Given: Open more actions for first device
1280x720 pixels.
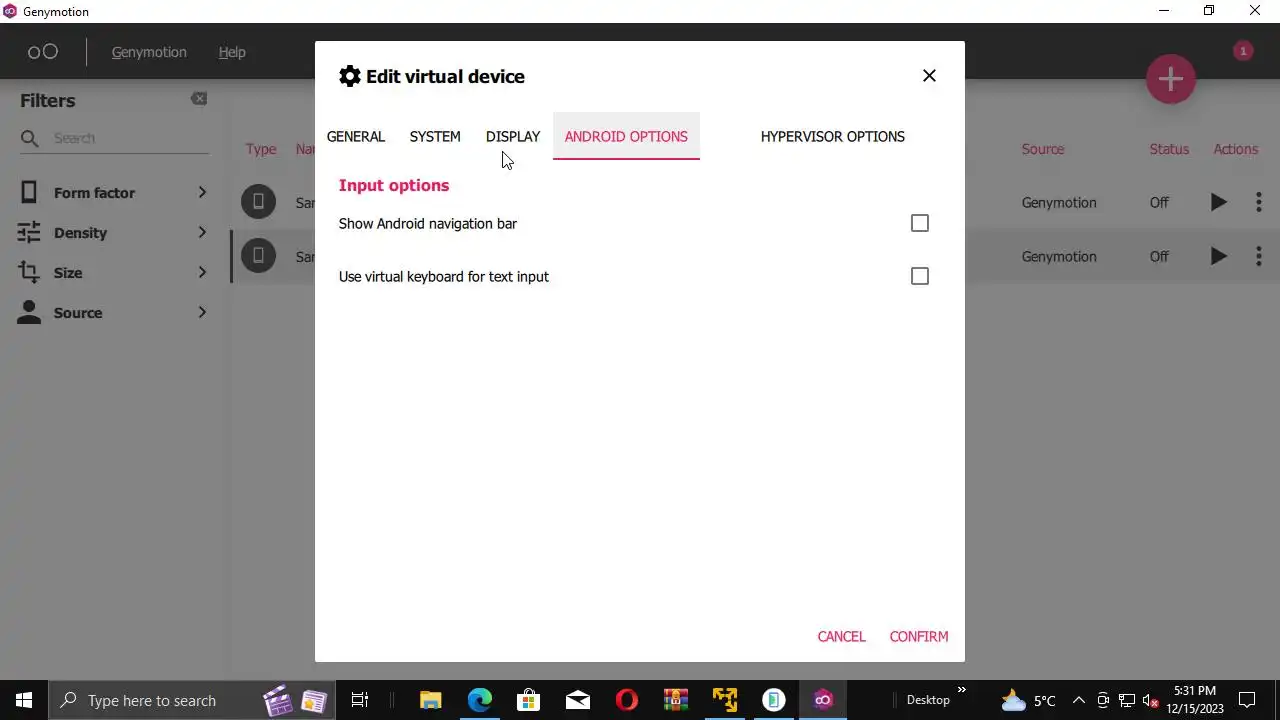Looking at the screenshot, I should [x=1258, y=202].
